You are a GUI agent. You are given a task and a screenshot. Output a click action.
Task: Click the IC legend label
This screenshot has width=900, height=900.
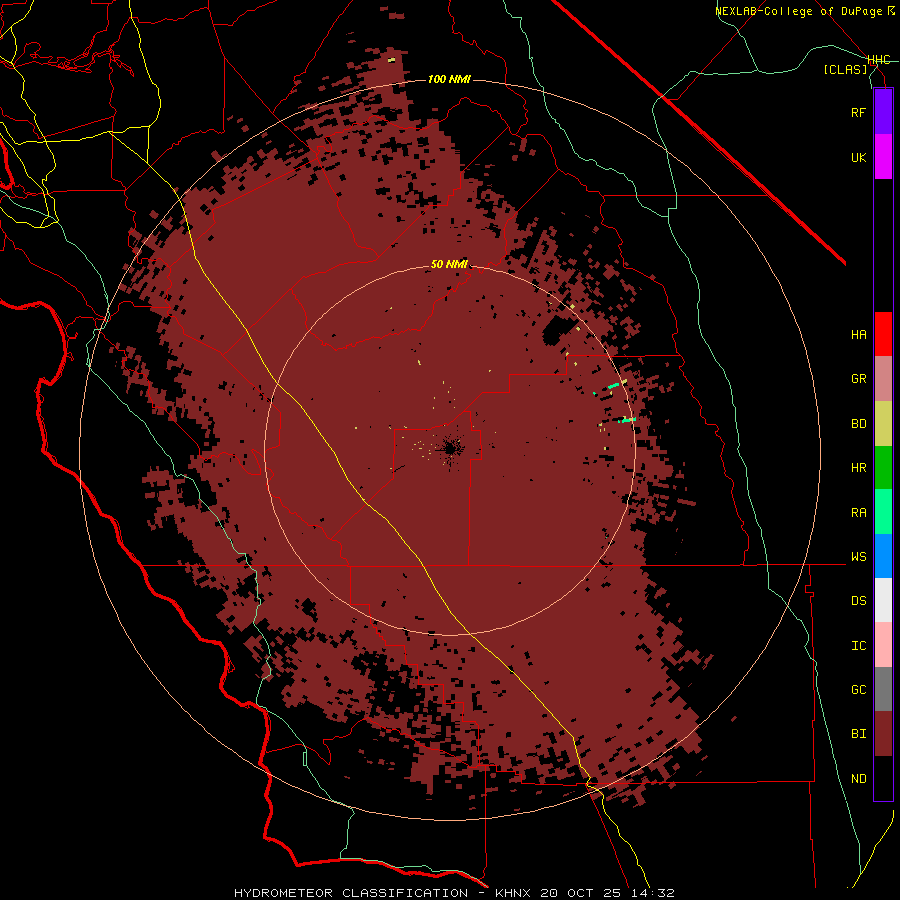858,646
